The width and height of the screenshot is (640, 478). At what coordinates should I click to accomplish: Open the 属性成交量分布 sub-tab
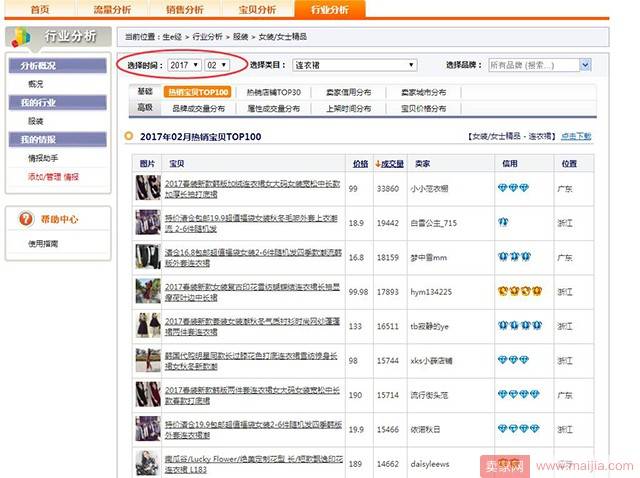tap(273, 109)
